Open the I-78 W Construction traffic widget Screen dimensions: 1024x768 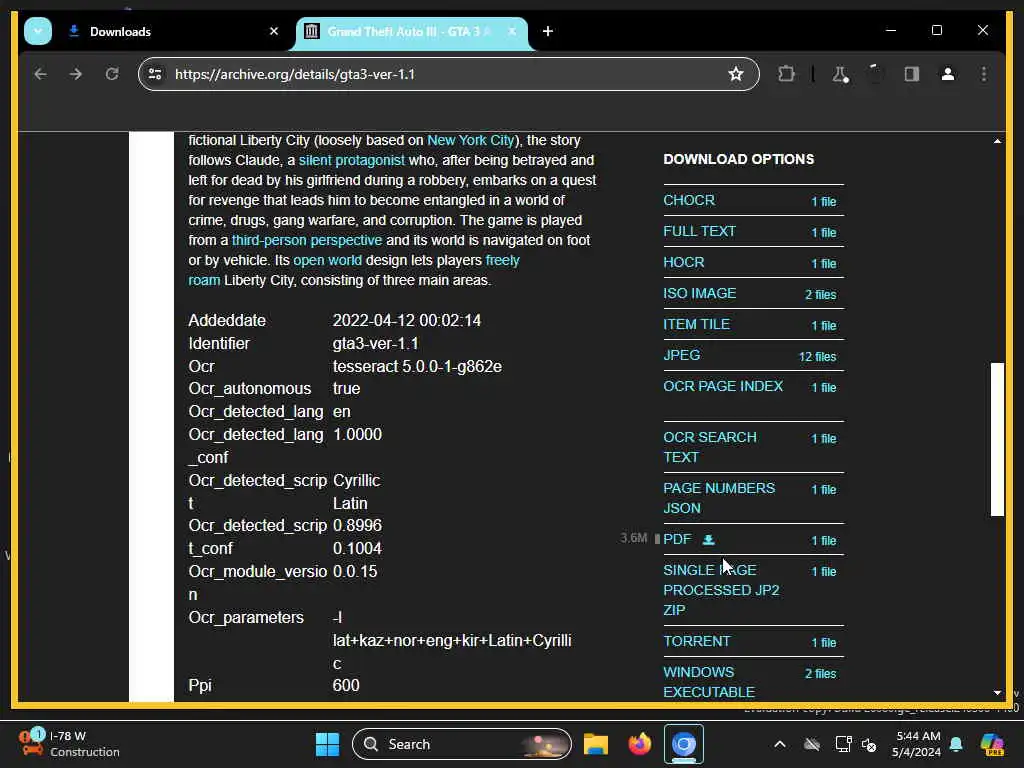[69, 744]
